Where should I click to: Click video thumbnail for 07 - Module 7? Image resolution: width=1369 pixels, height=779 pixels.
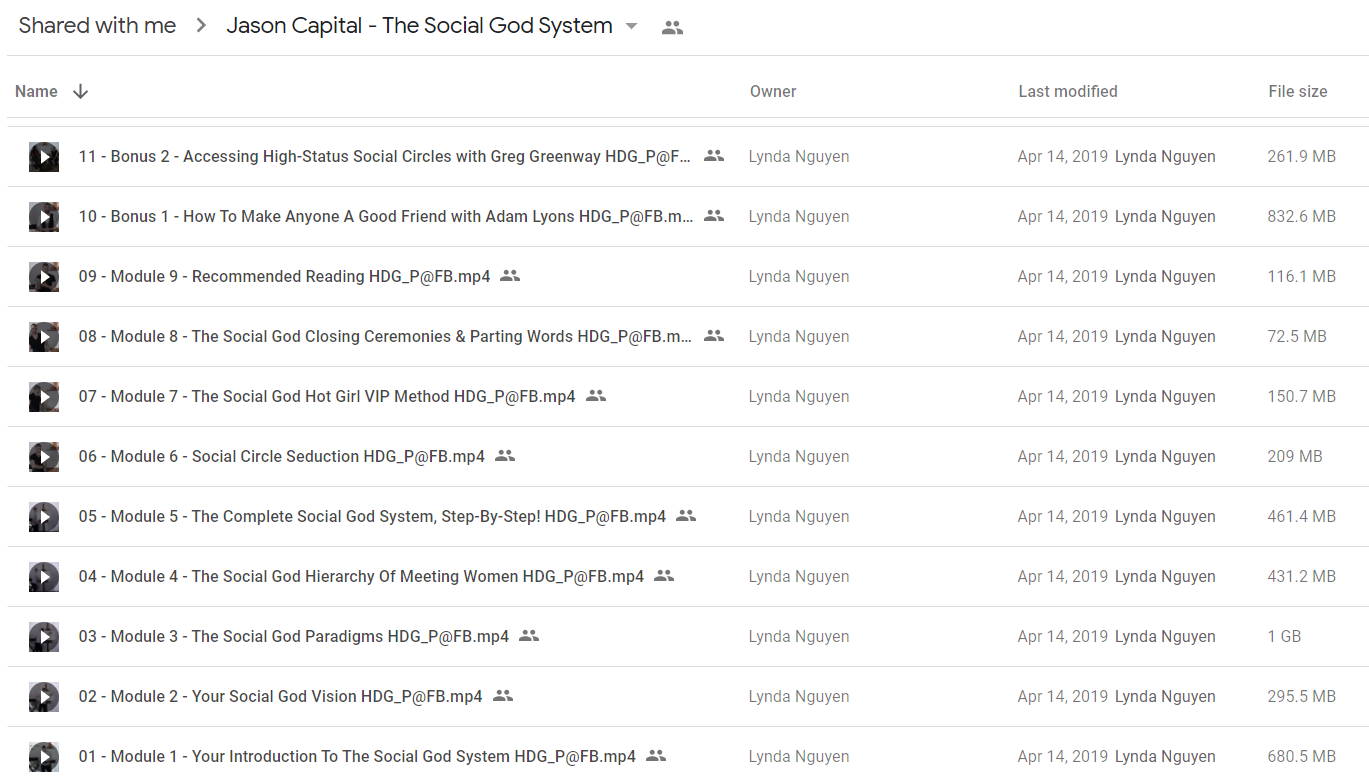point(44,397)
